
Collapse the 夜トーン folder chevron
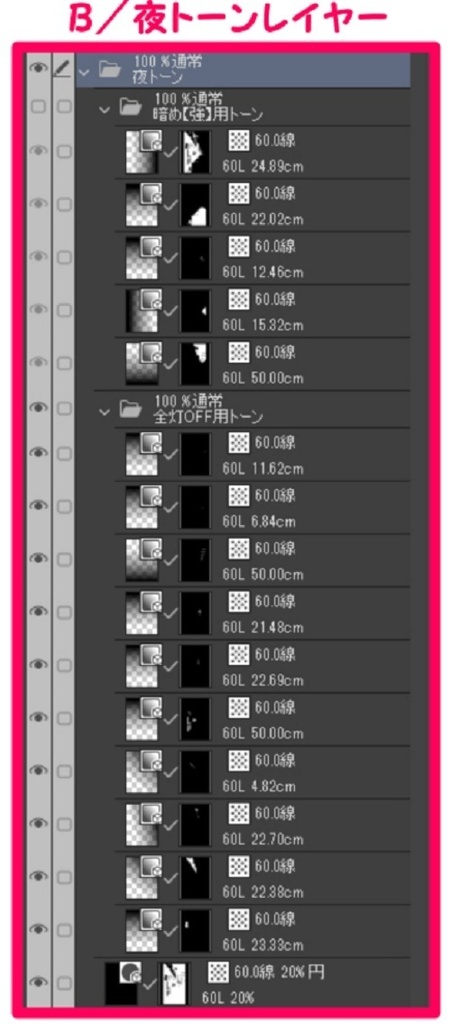(x=83, y=72)
